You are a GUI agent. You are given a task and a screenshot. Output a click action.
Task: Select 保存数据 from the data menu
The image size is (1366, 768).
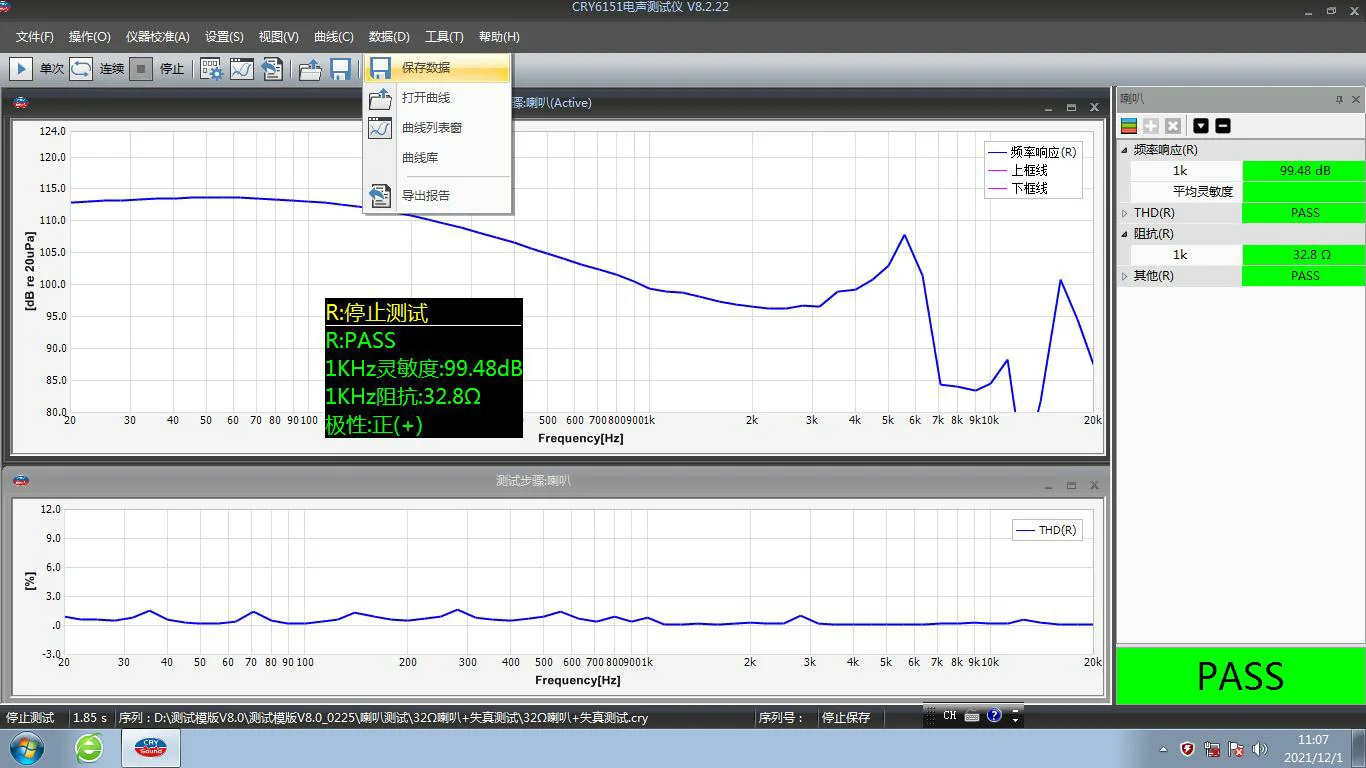point(426,68)
